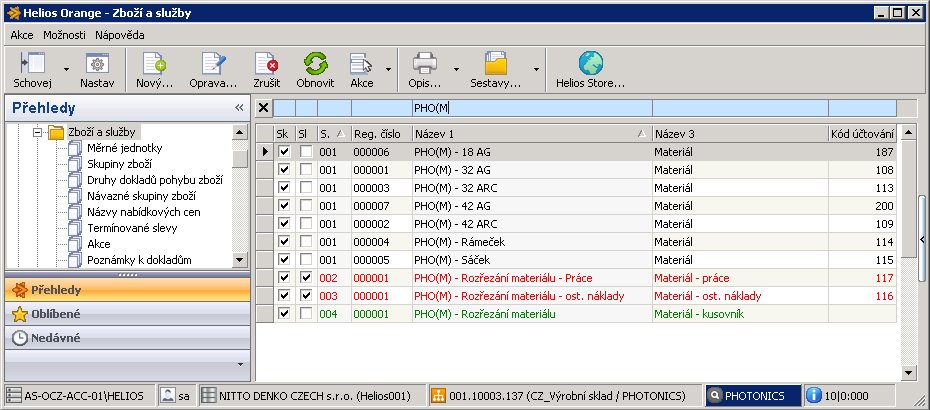Click the database company grid icon
Image resolution: width=930 pixels, height=410 pixels.
click(x=207, y=396)
